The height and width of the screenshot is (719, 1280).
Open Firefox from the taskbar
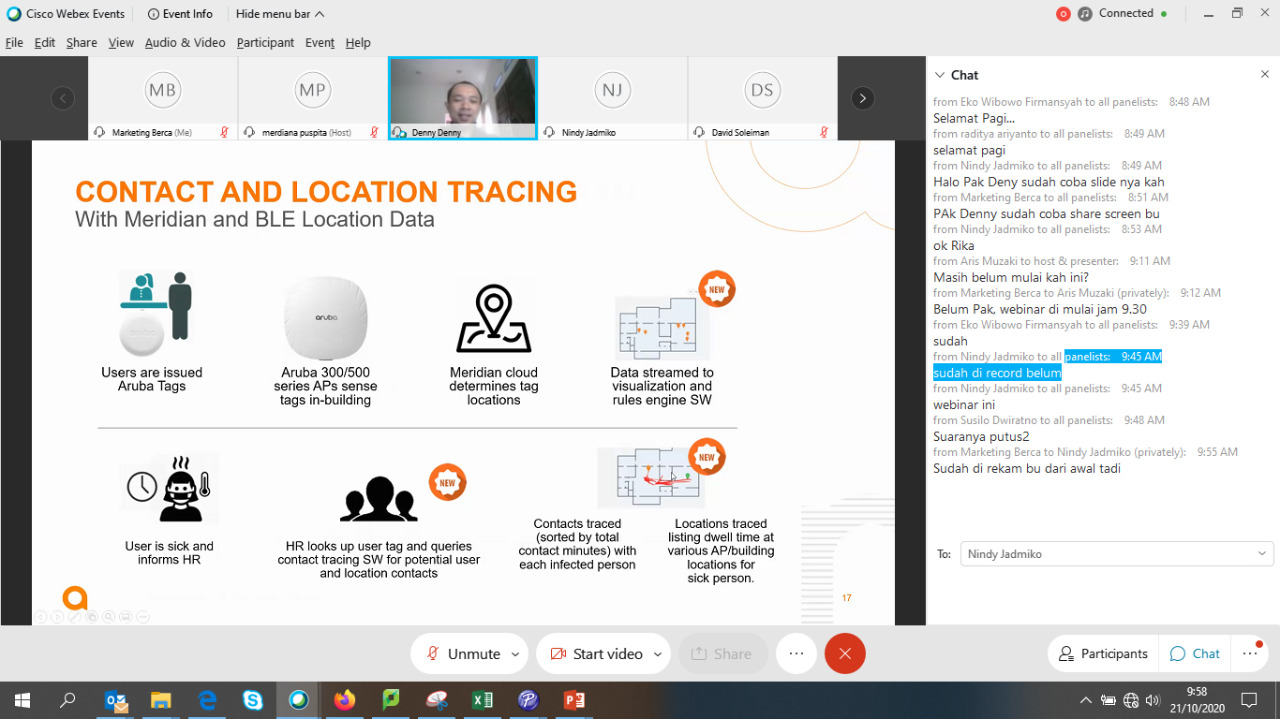(345, 701)
